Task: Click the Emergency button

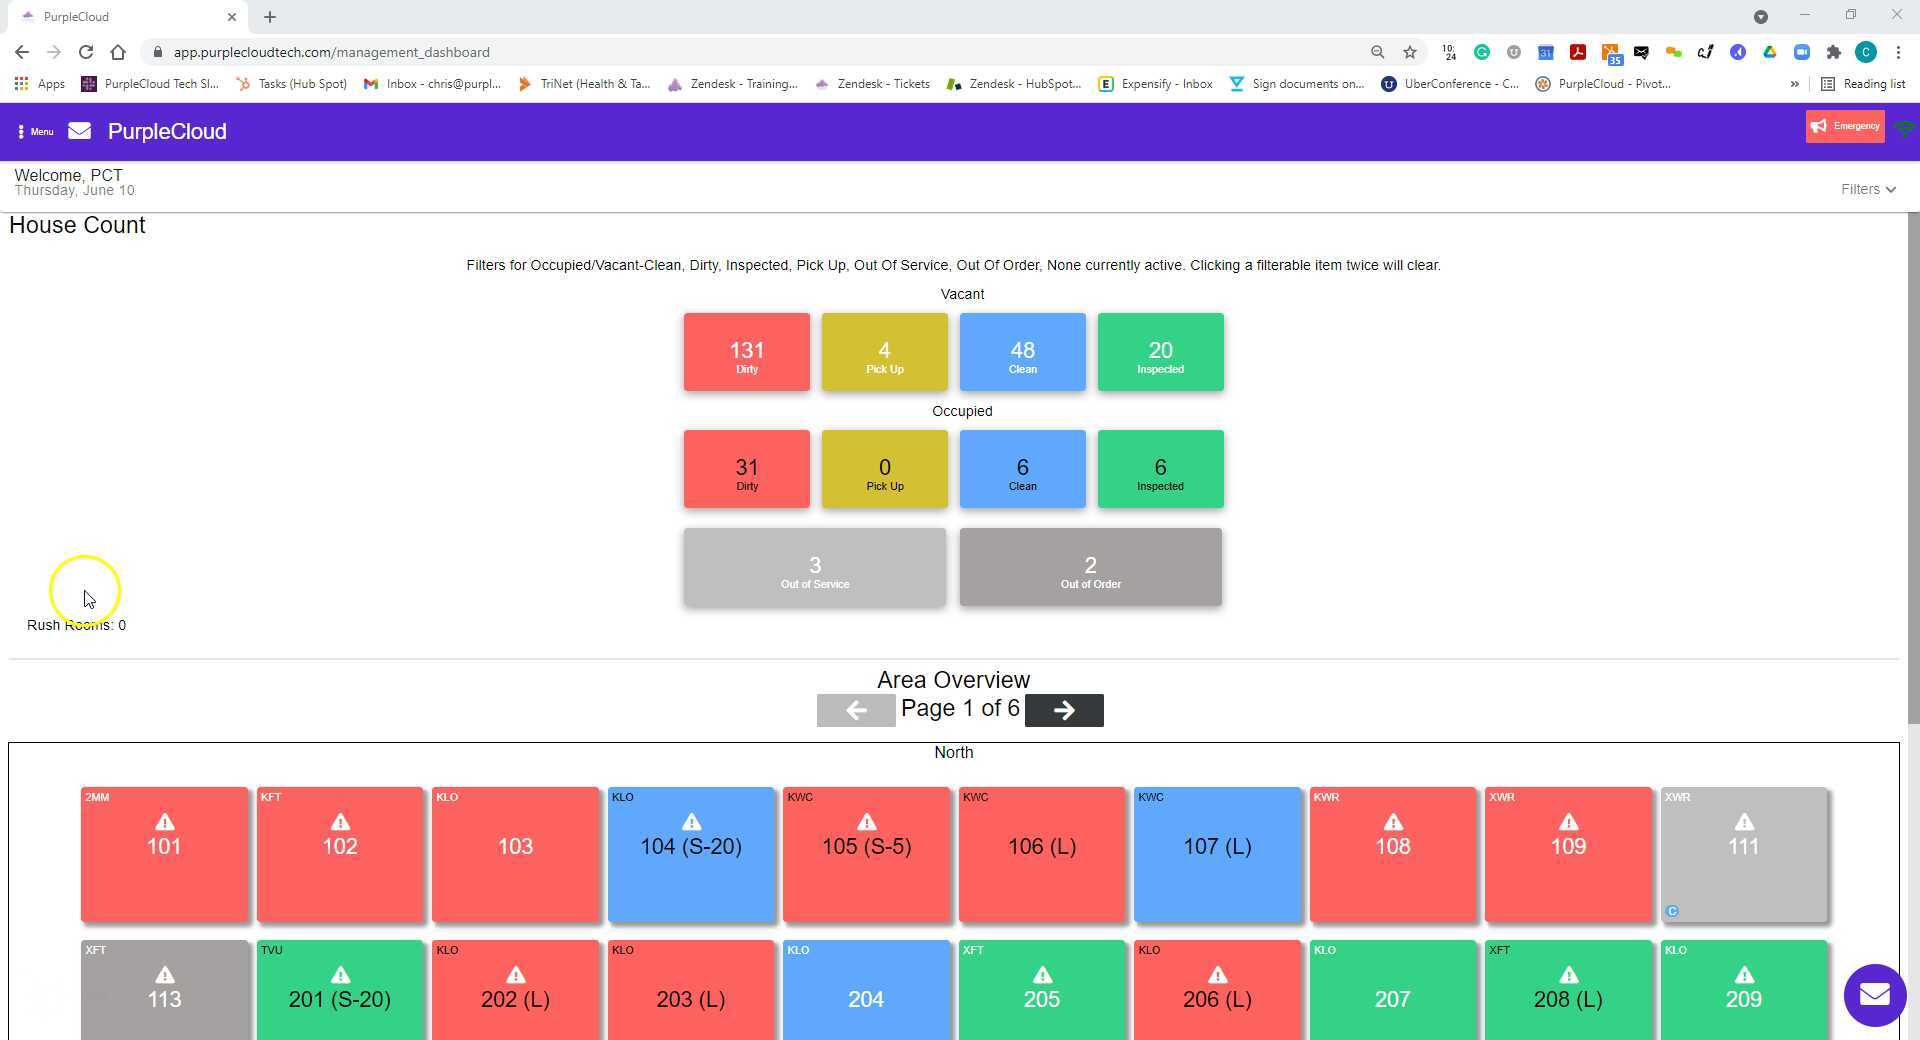Action: [1845, 126]
